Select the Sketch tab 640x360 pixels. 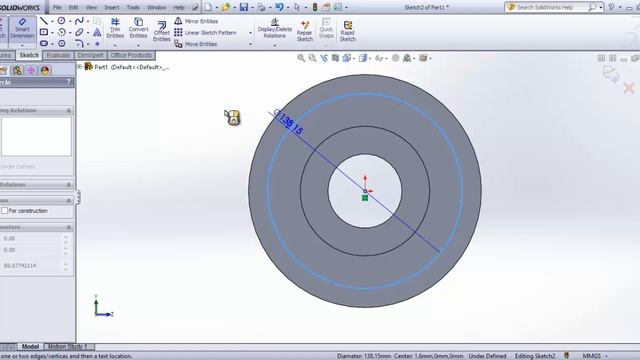point(29,55)
